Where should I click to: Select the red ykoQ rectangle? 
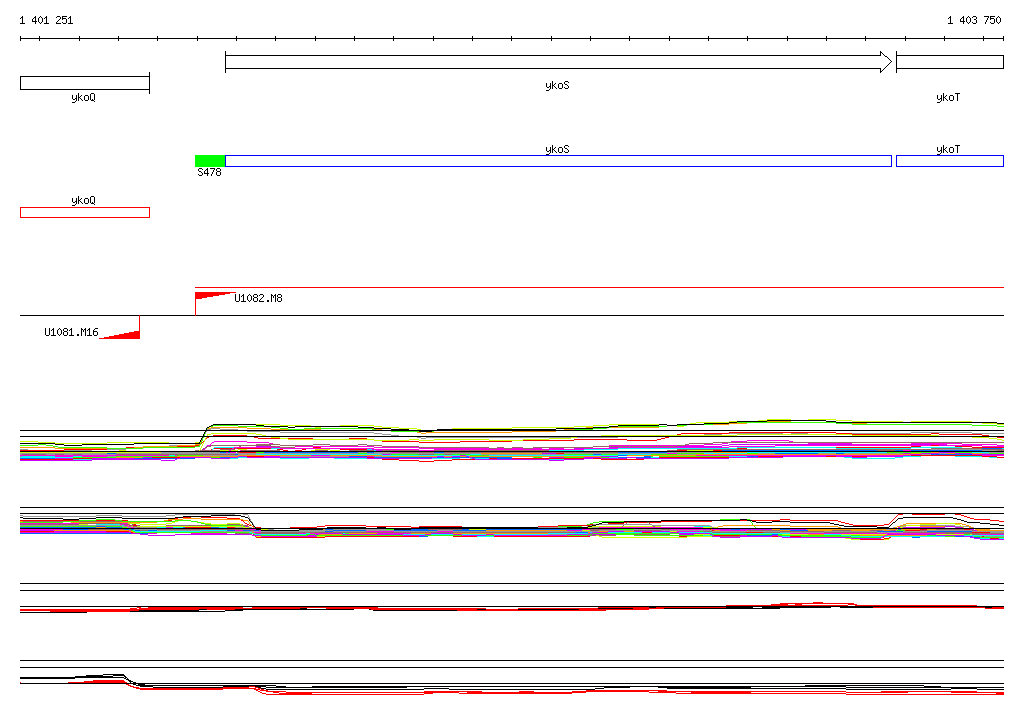click(x=85, y=212)
